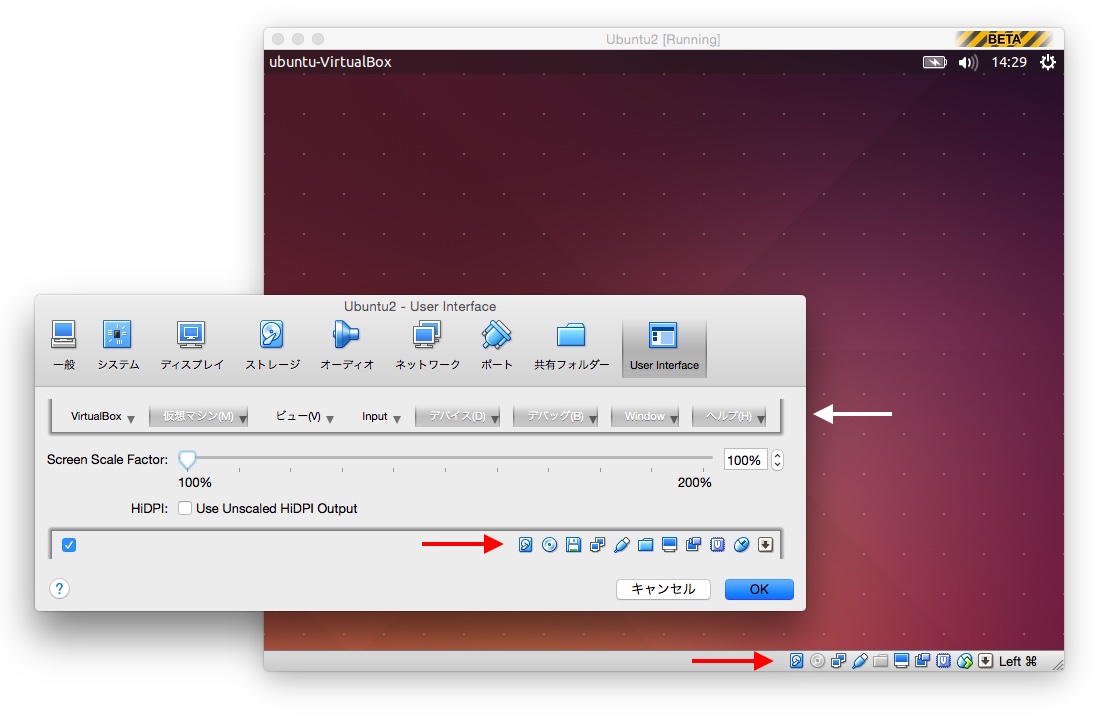Toggle network indicator in settings status bar editor
Viewport: 1100px width, 720px height.
(x=597, y=545)
